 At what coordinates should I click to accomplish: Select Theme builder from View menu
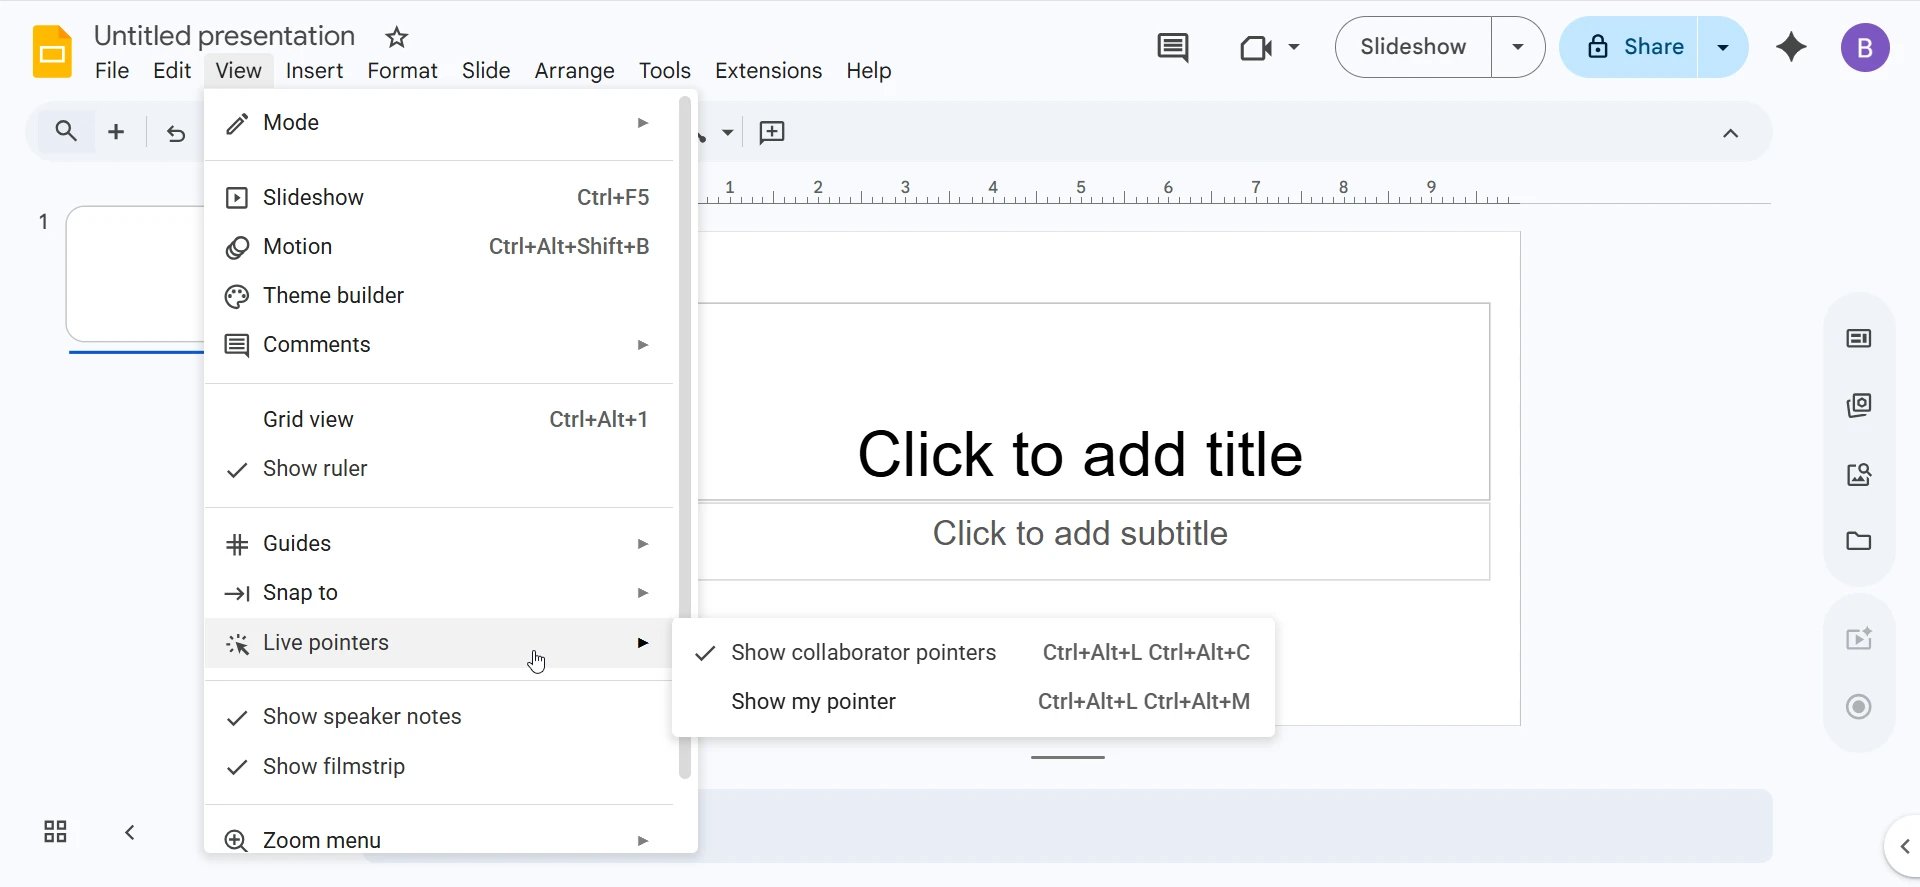click(333, 296)
